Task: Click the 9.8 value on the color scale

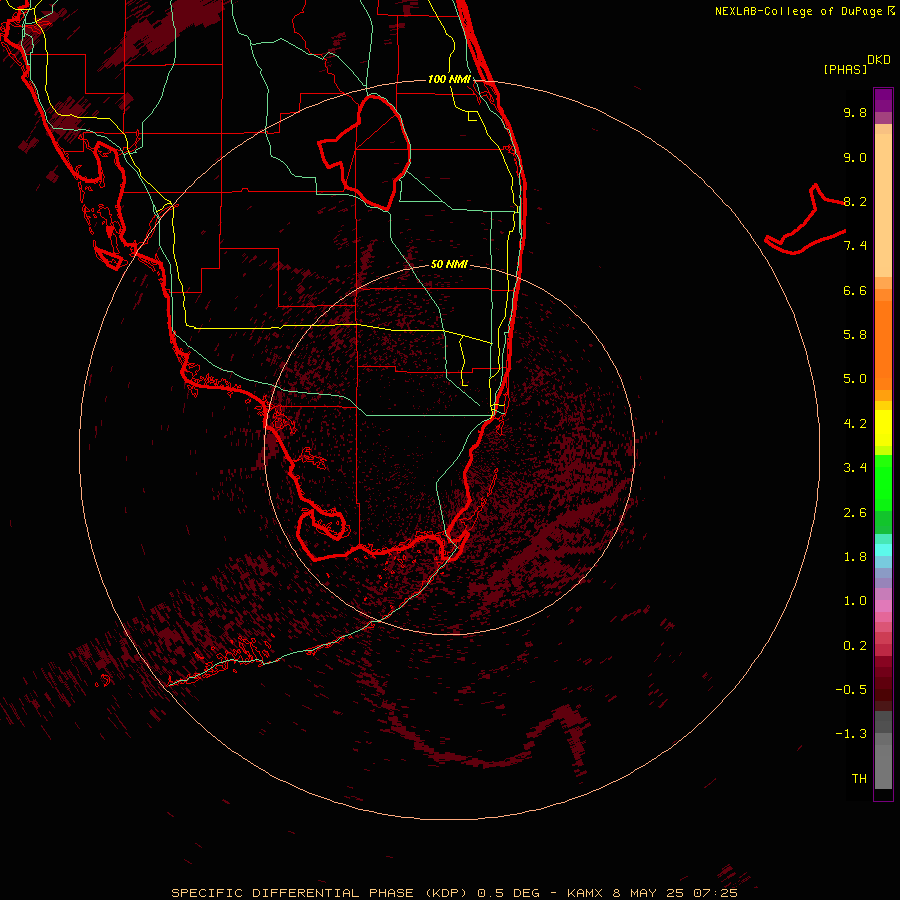Action: point(855,112)
